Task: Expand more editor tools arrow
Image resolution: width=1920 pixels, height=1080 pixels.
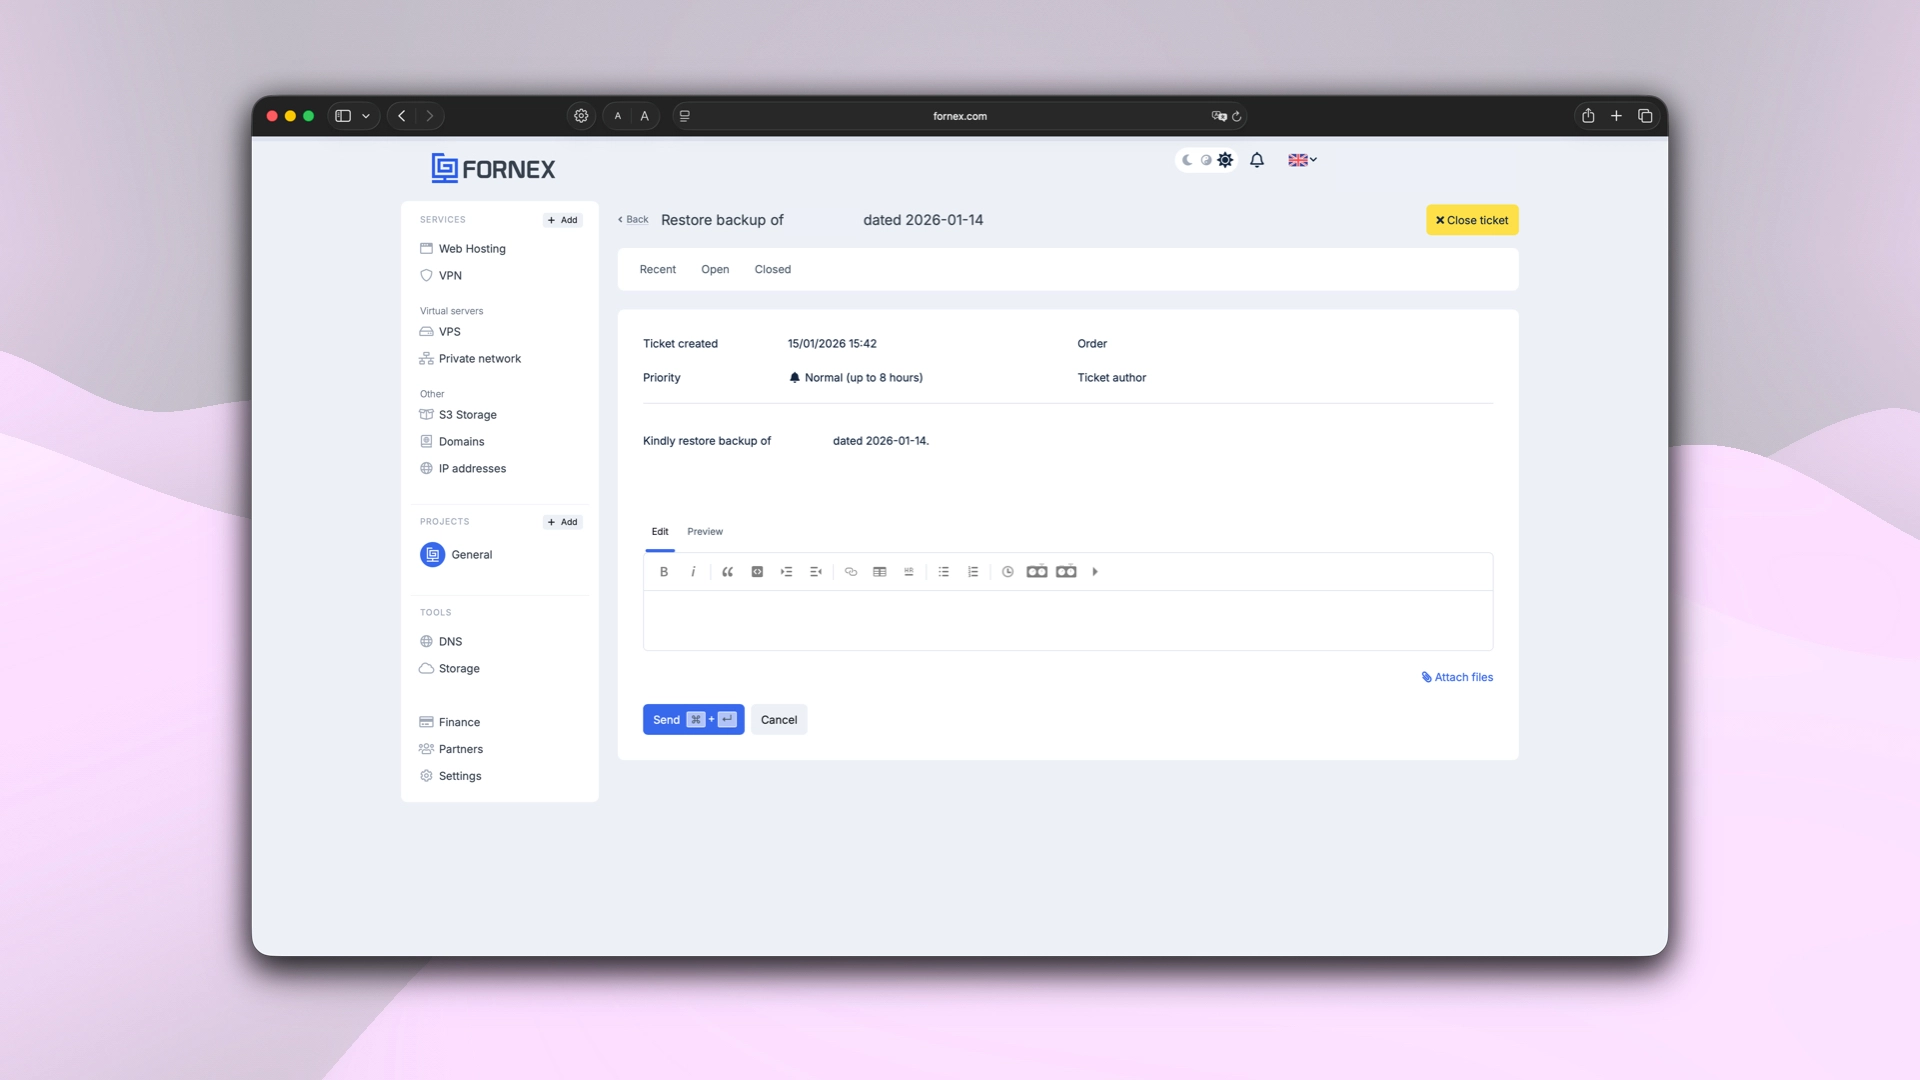Action: point(1095,572)
